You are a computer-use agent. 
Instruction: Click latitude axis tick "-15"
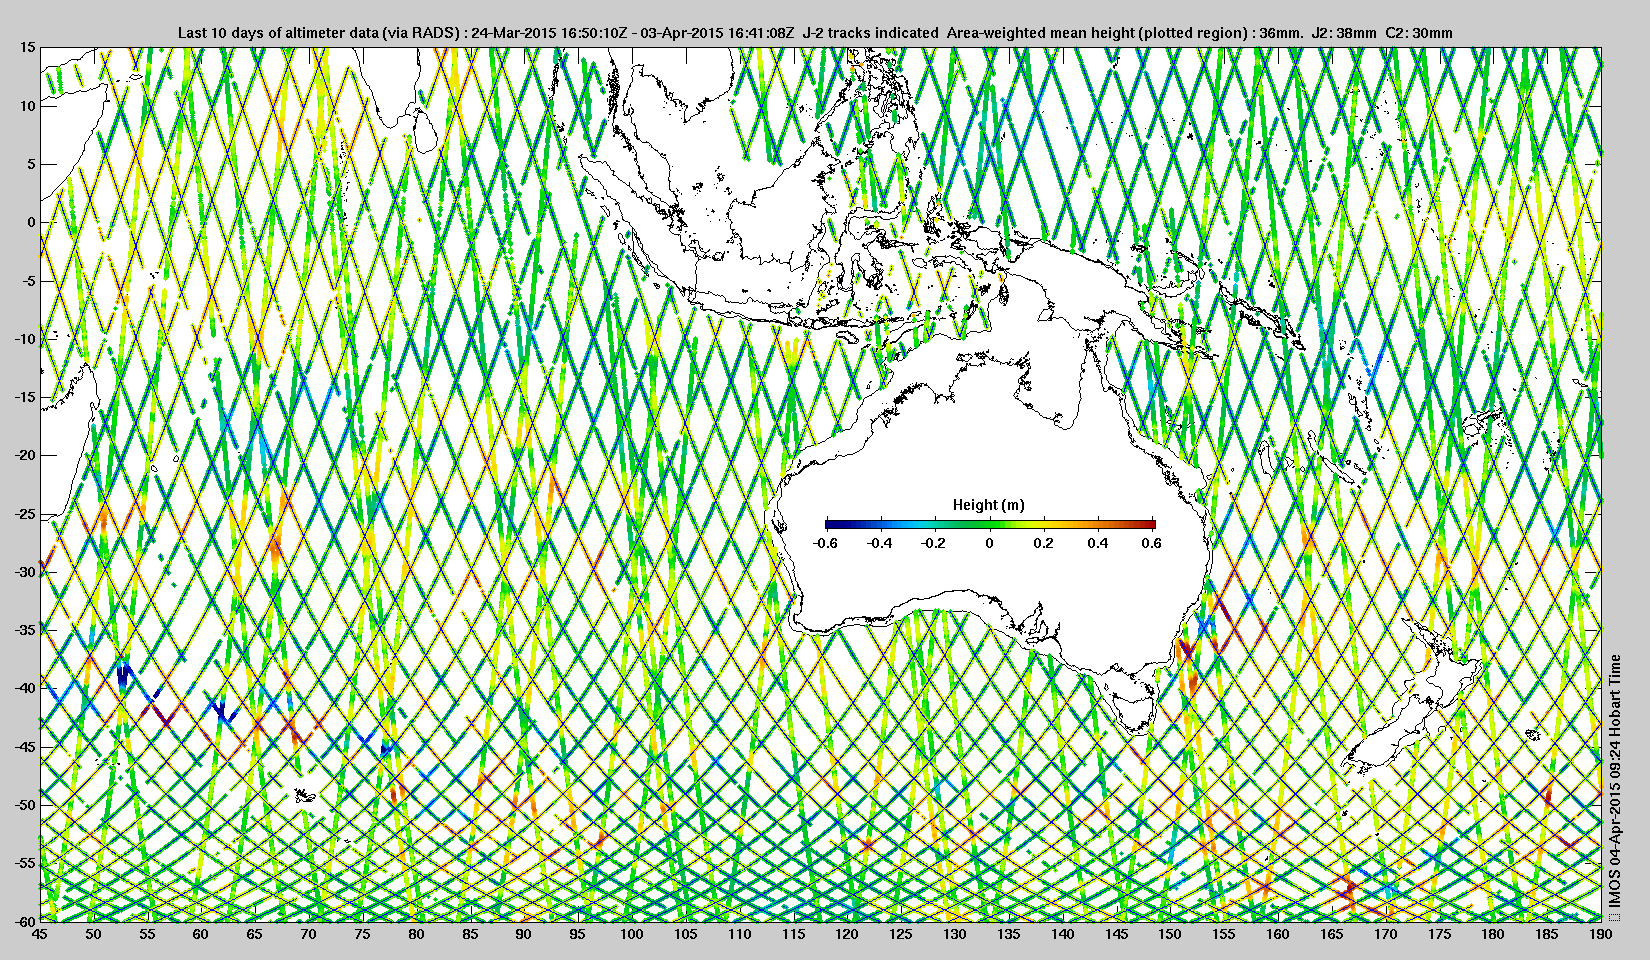(26, 397)
